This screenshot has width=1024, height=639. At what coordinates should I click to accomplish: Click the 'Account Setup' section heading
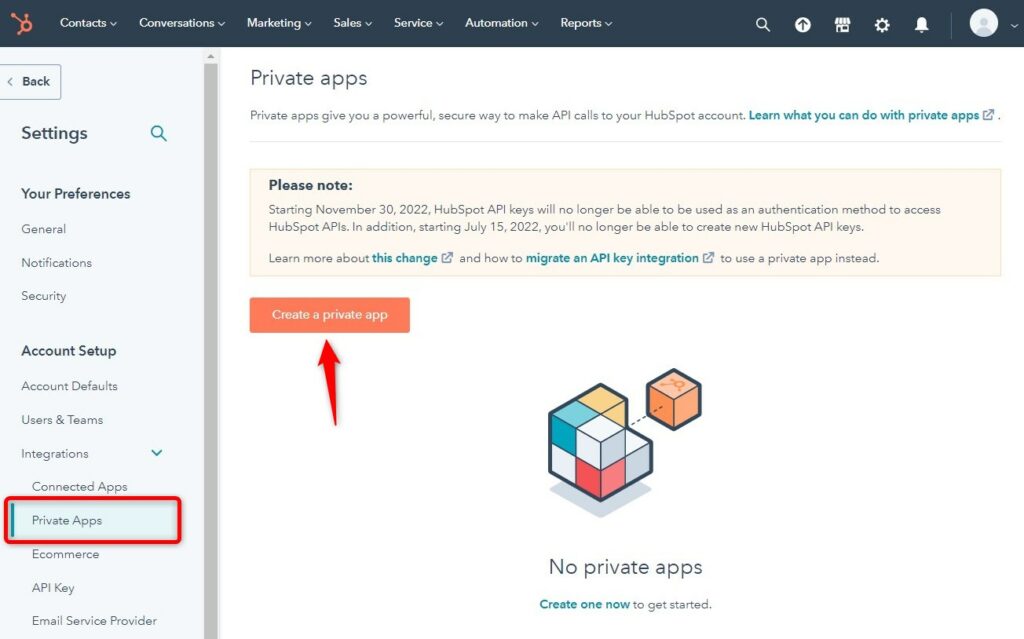point(69,351)
